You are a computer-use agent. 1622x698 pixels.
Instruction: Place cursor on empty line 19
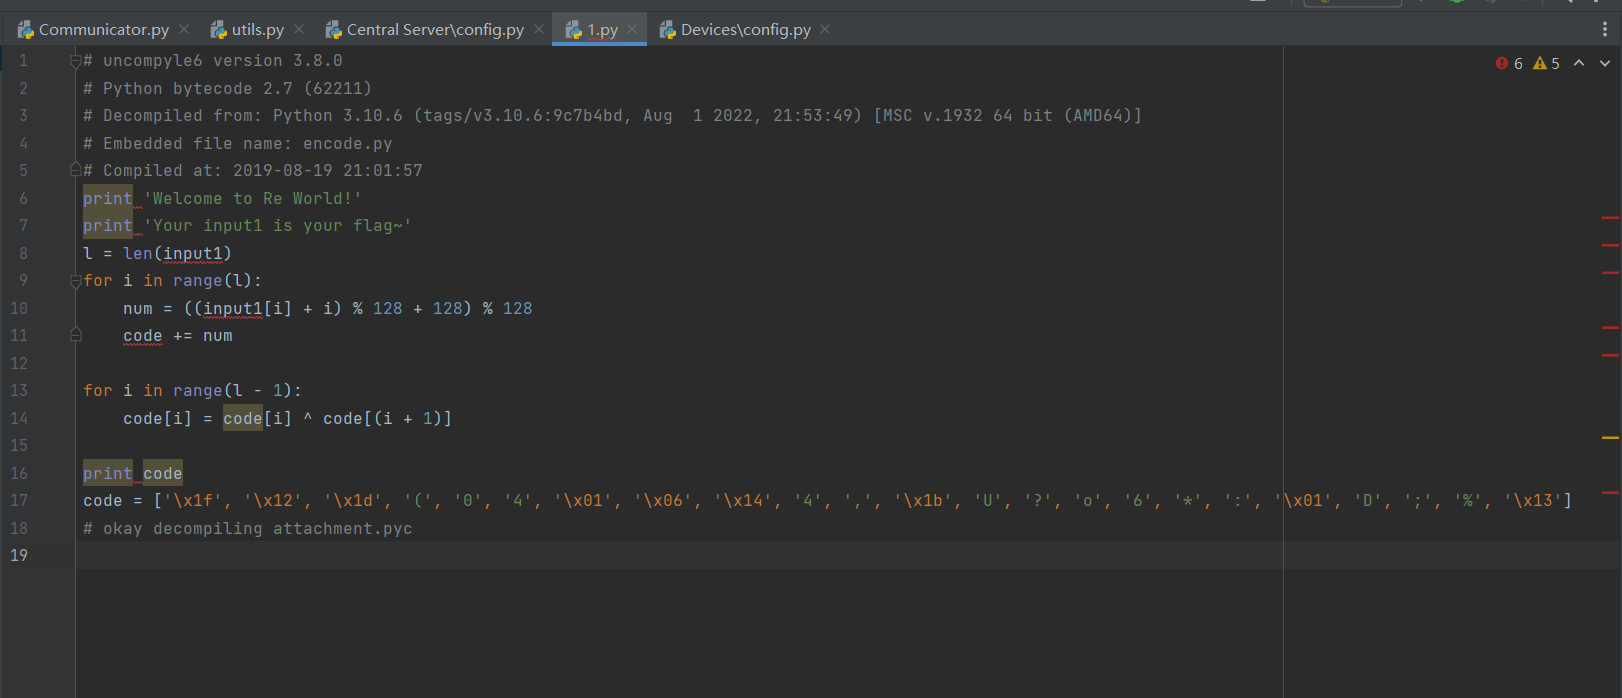coord(600,555)
